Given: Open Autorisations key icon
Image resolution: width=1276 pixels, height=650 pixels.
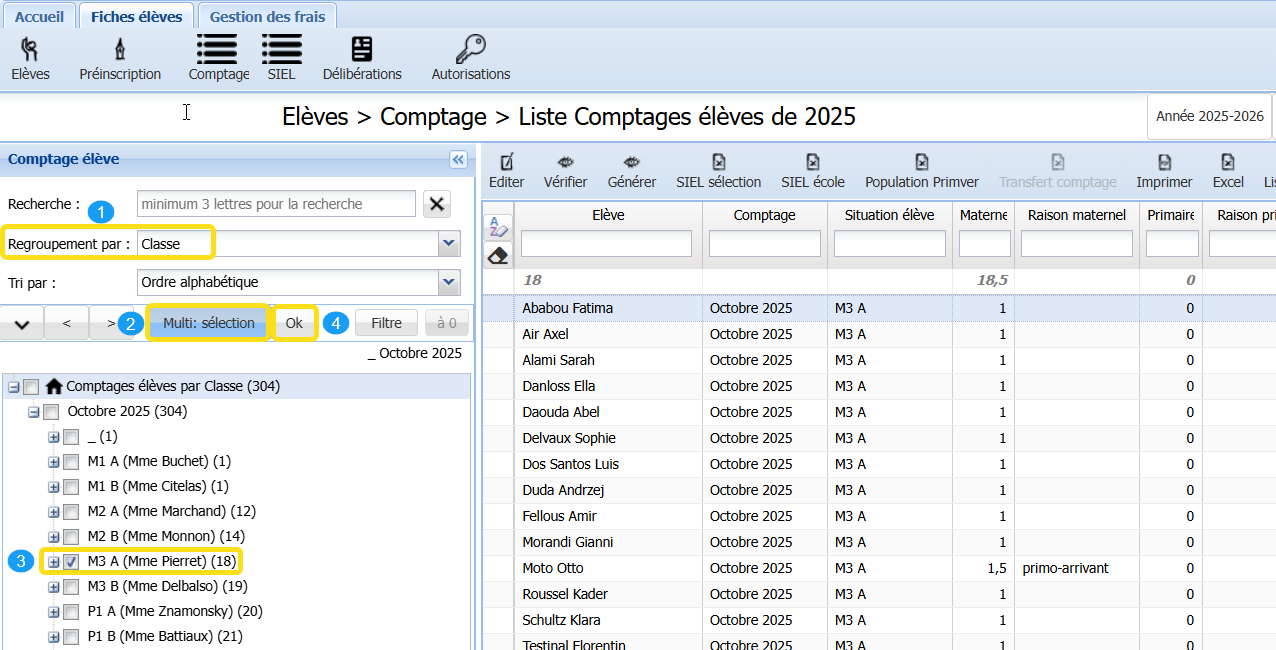Looking at the screenshot, I should 470,50.
